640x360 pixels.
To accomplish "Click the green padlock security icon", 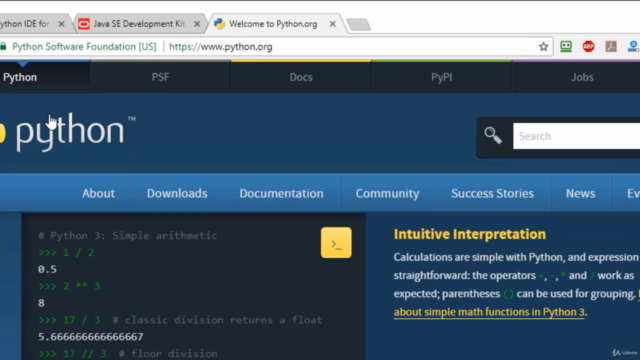I will (3, 47).
